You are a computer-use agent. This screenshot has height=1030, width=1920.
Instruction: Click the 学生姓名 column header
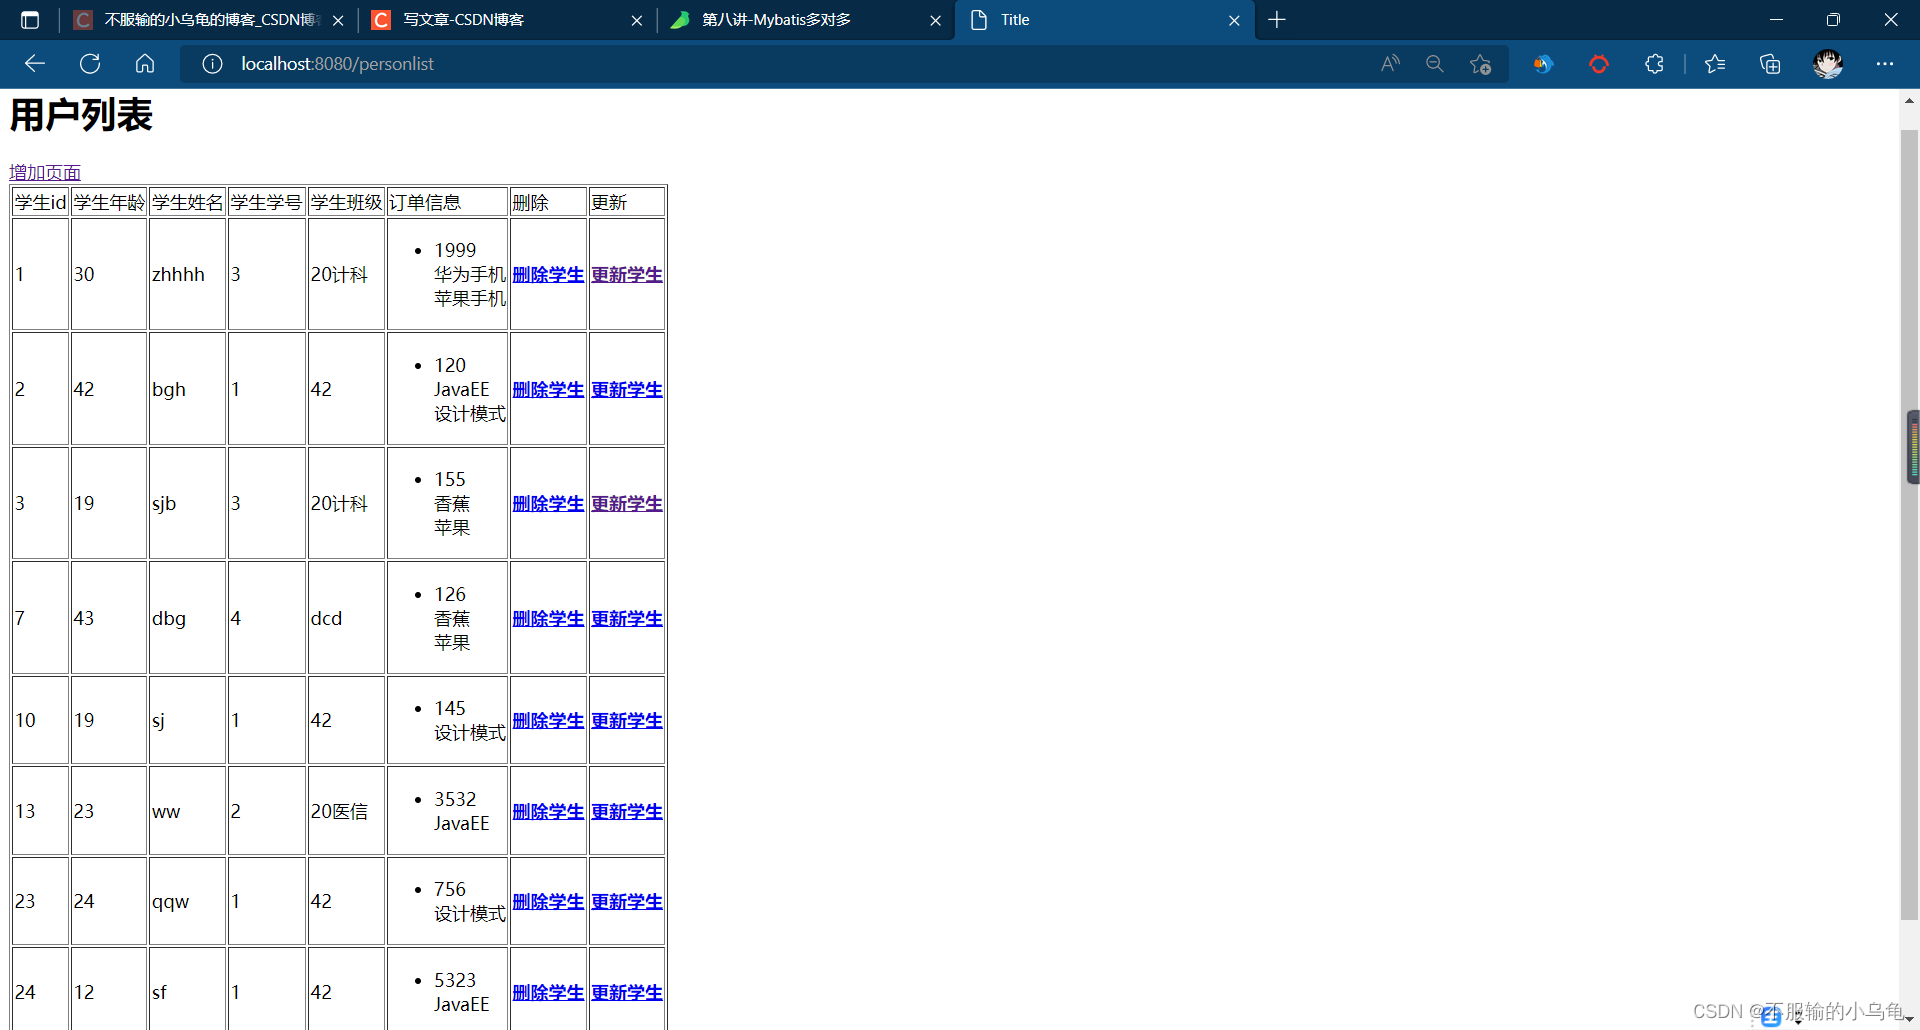point(188,203)
